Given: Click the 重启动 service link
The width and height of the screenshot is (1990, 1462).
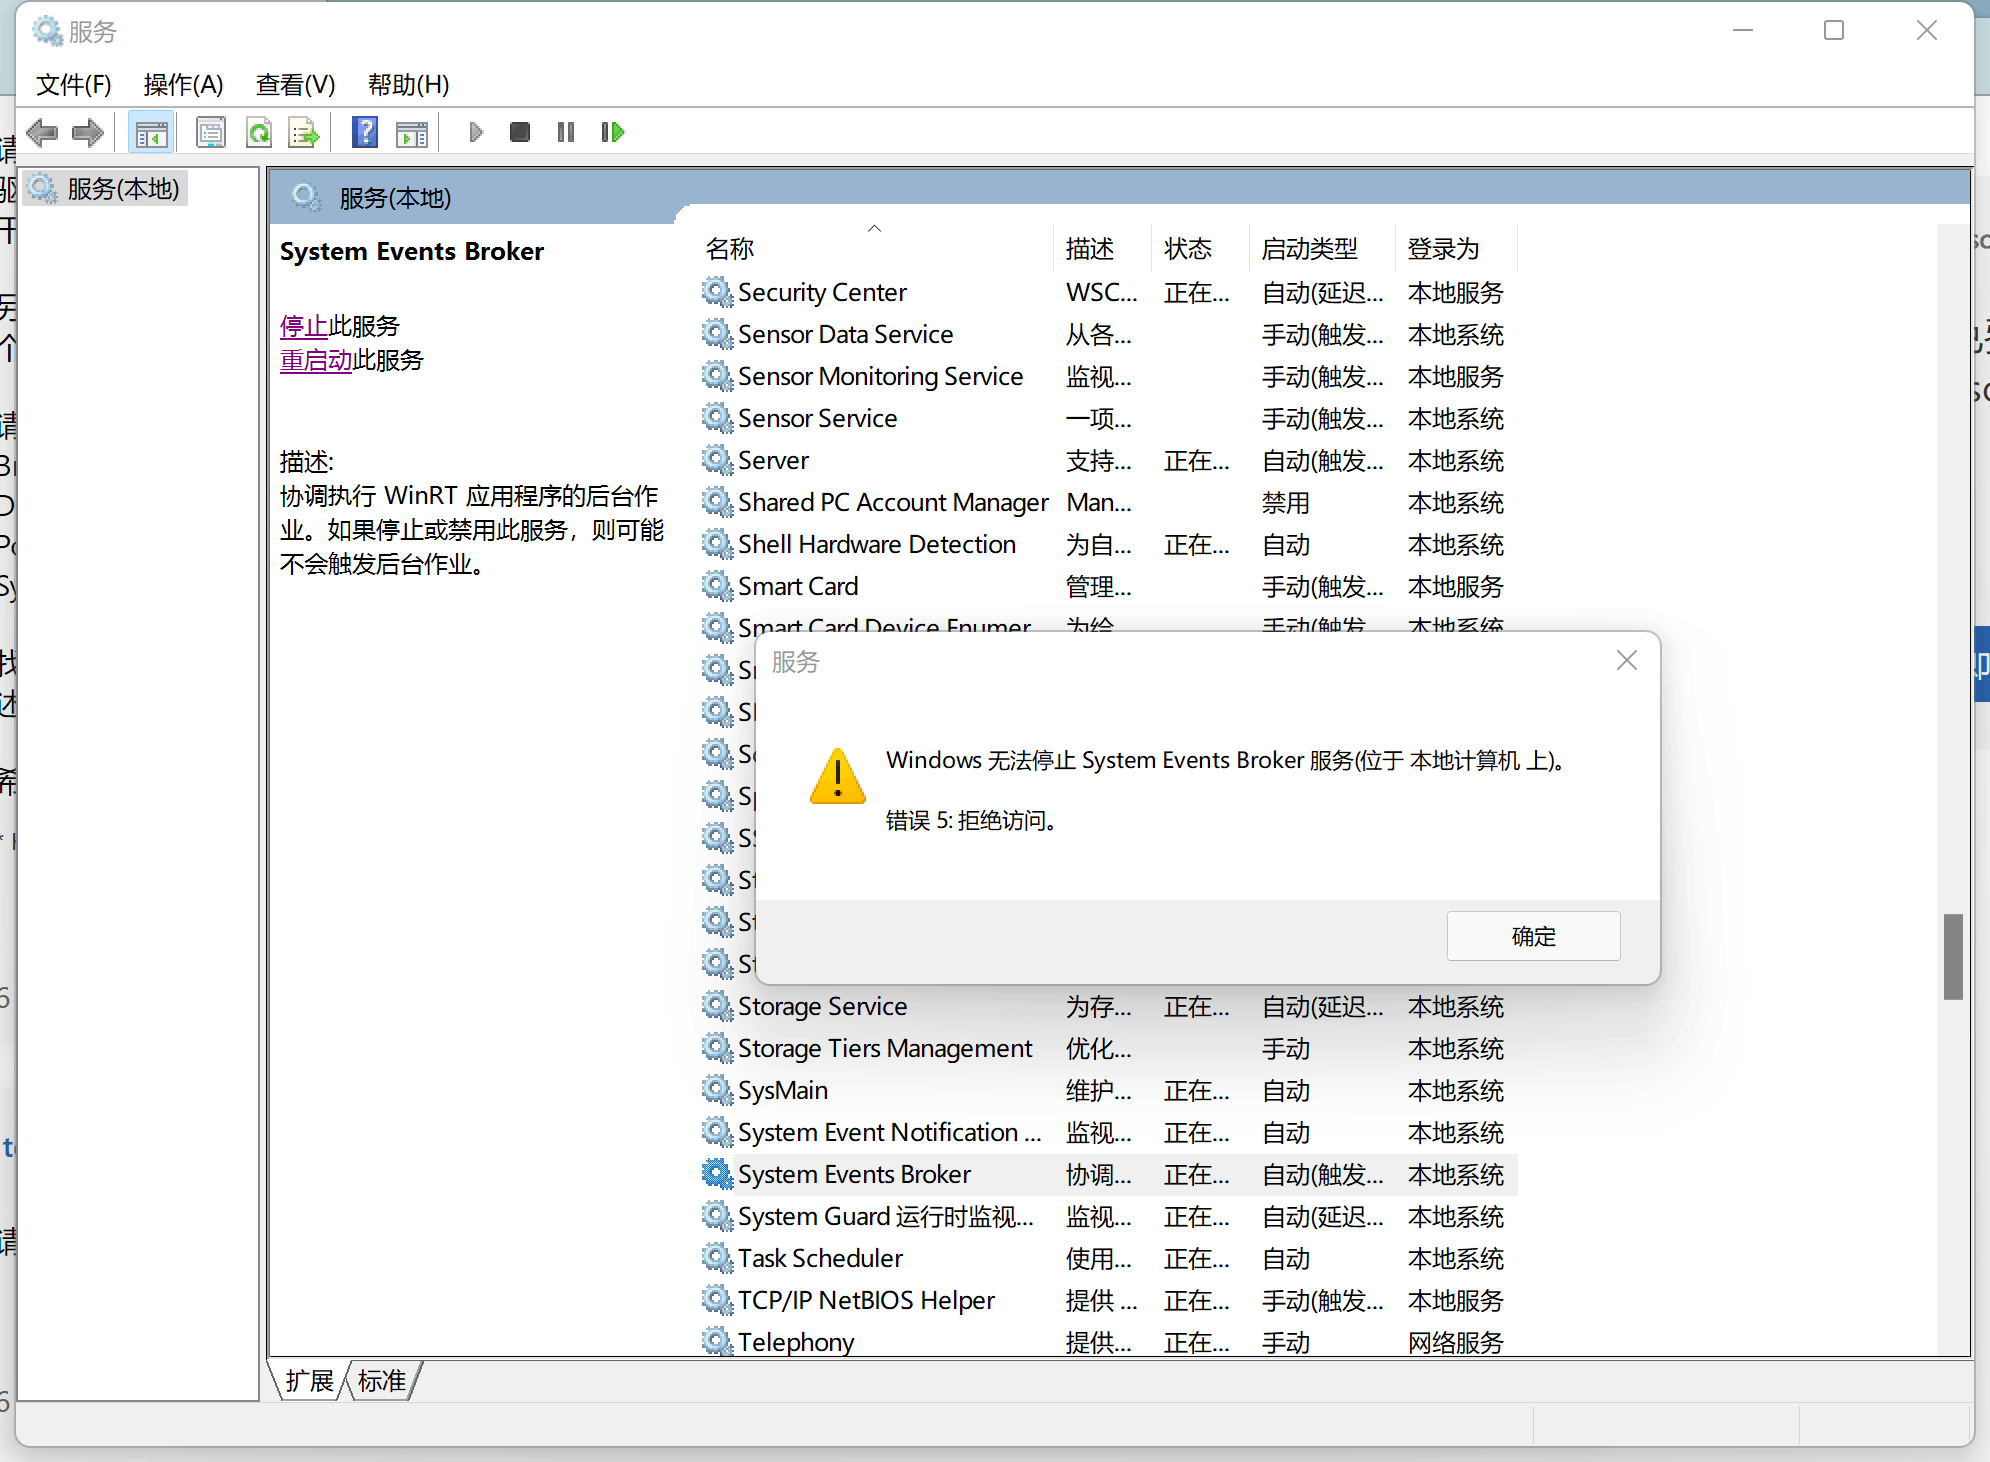Looking at the screenshot, I should click(315, 360).
